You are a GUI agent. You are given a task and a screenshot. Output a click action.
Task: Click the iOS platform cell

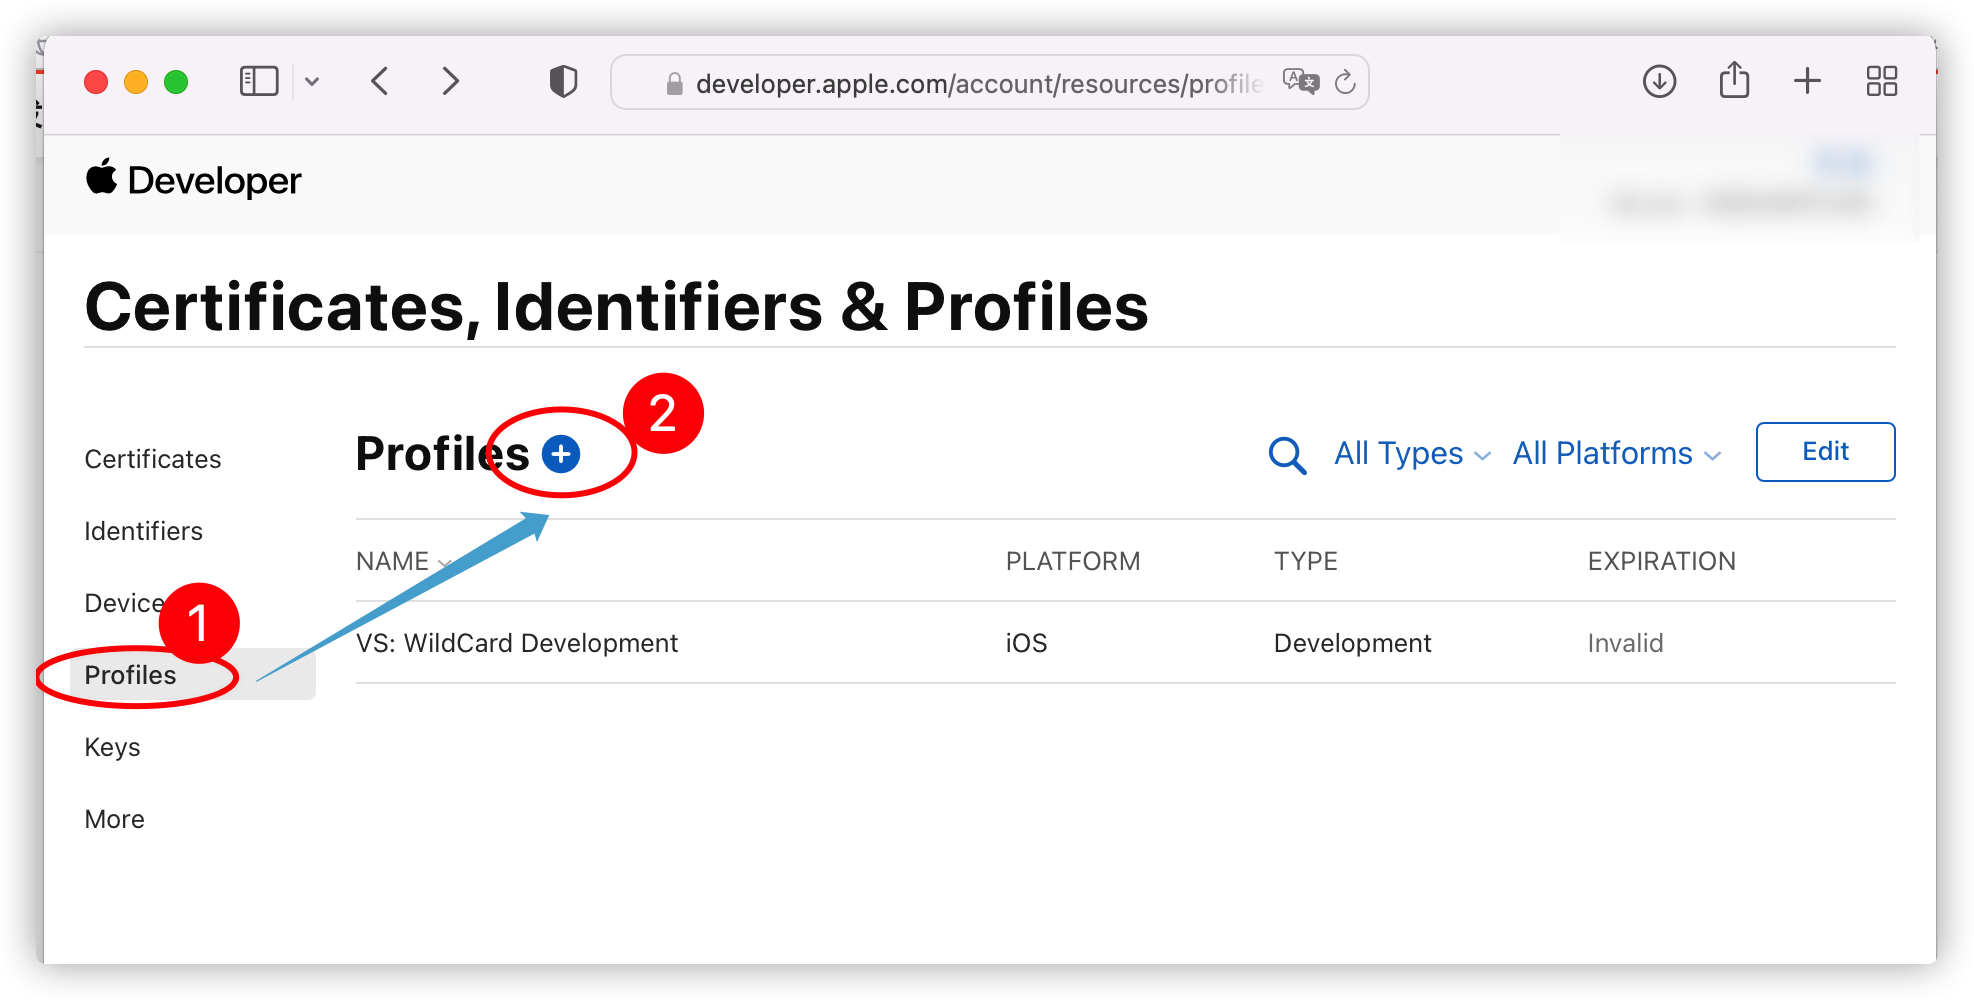coord(1027,643)
